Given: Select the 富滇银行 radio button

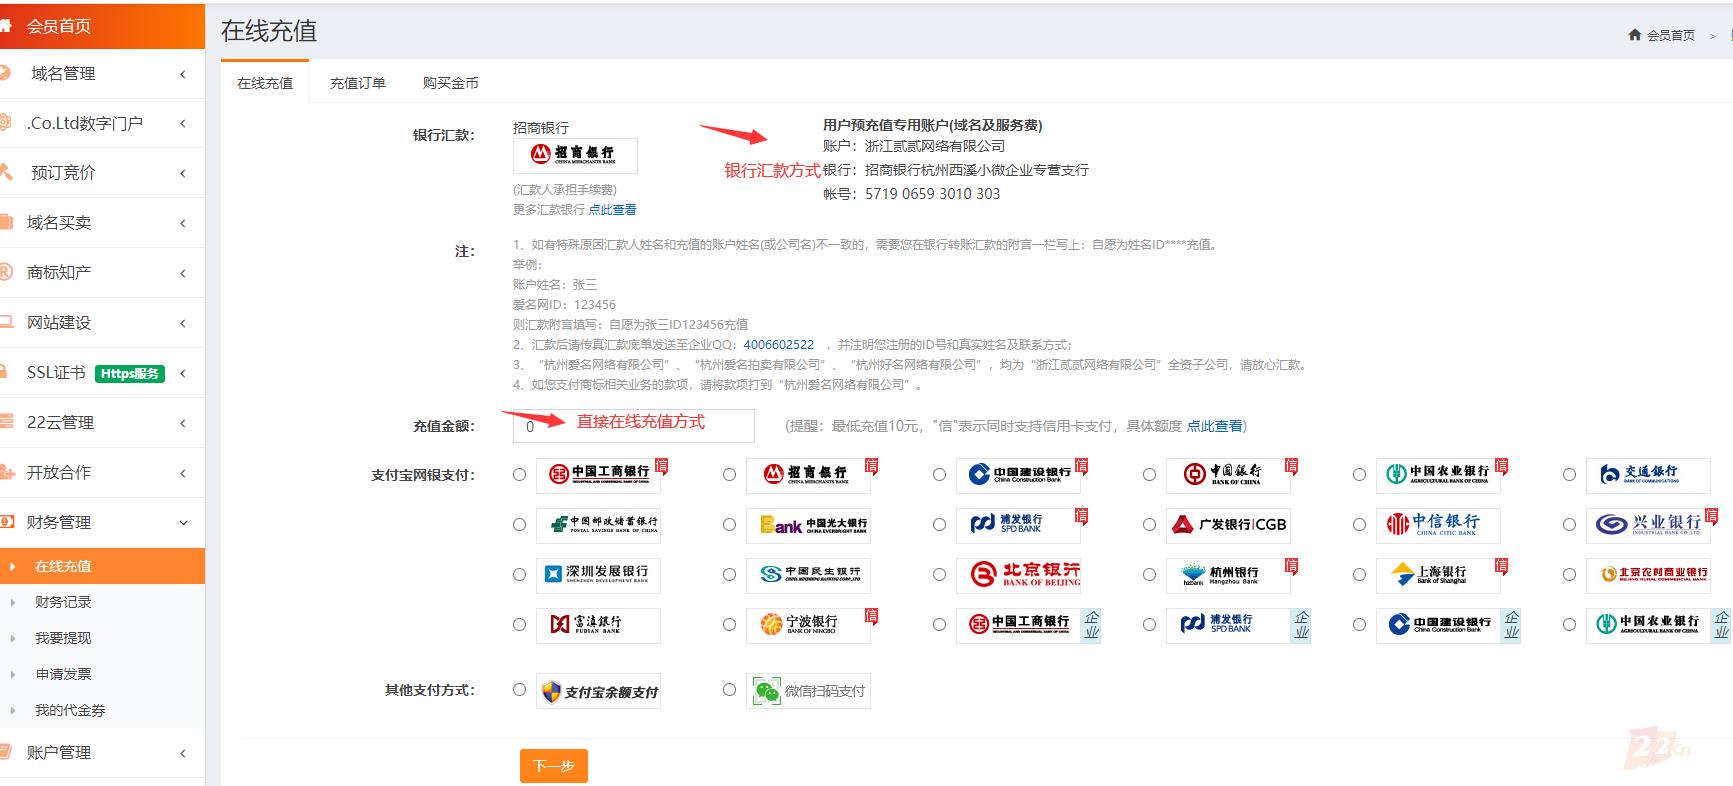Looking at the screenshot, I should [x=519, y=625].
